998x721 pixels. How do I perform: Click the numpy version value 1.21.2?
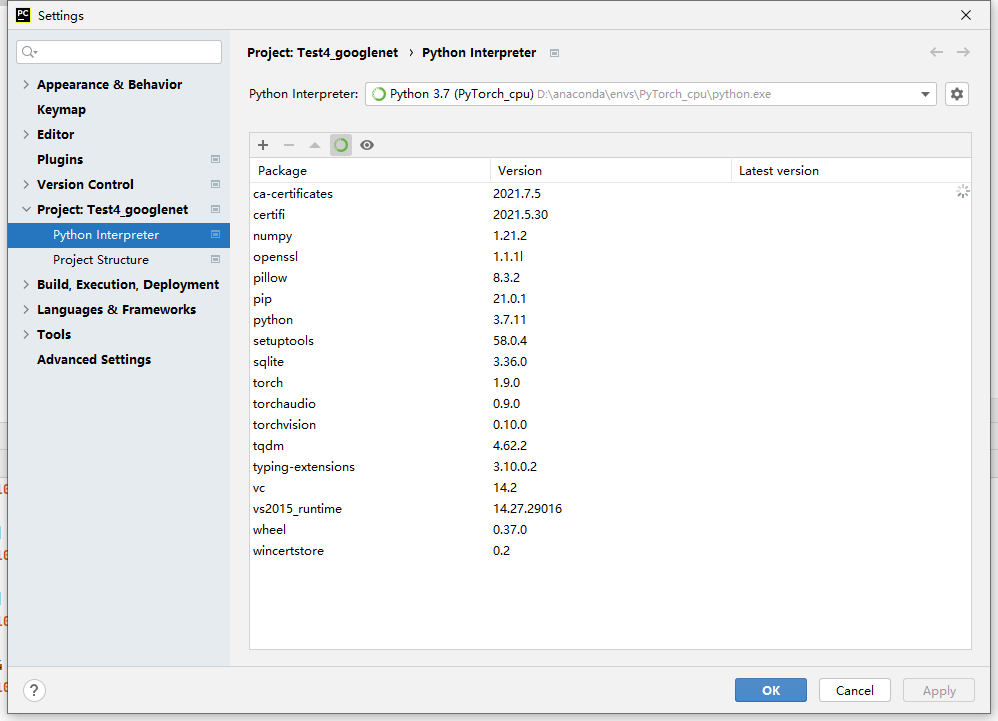(510, 235)
